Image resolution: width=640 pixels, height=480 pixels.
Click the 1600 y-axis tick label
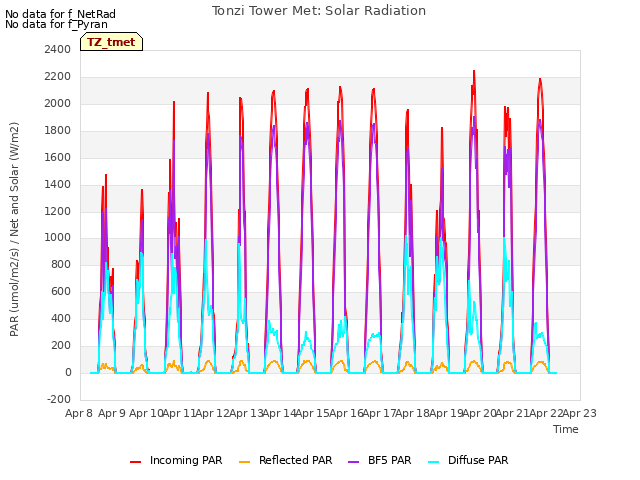pyautogui.click(x=57, y=158)
